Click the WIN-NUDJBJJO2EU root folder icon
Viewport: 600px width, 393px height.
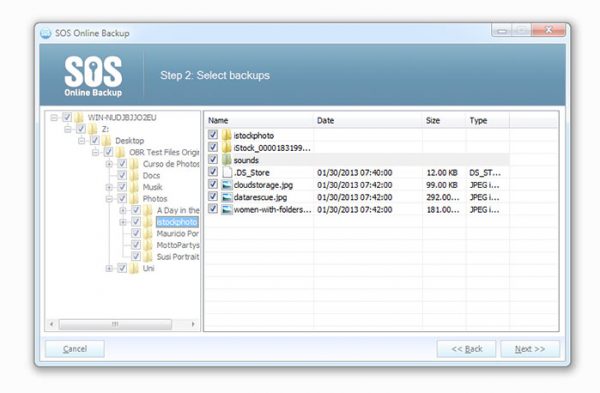click(79, 117)
